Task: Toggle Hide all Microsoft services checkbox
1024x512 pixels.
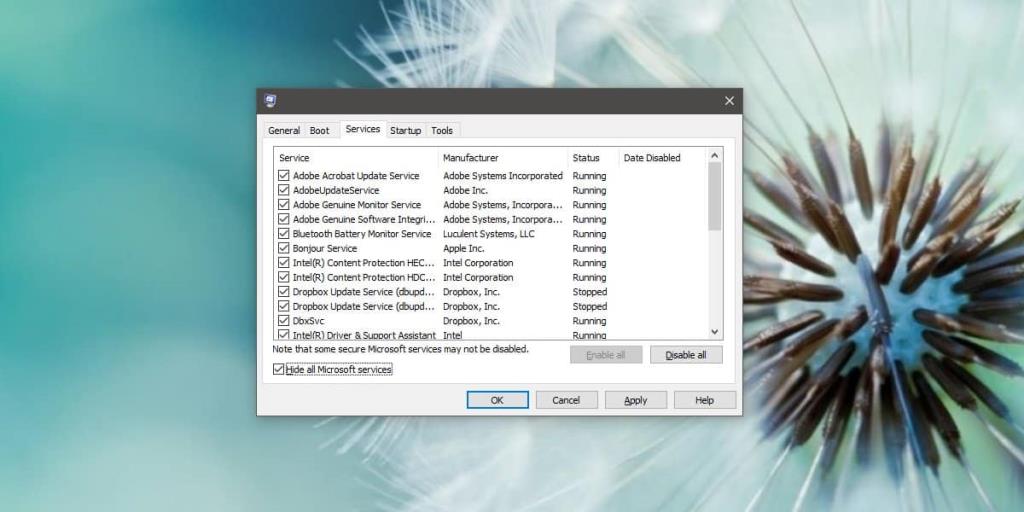Action: click(x=279, y=370)
